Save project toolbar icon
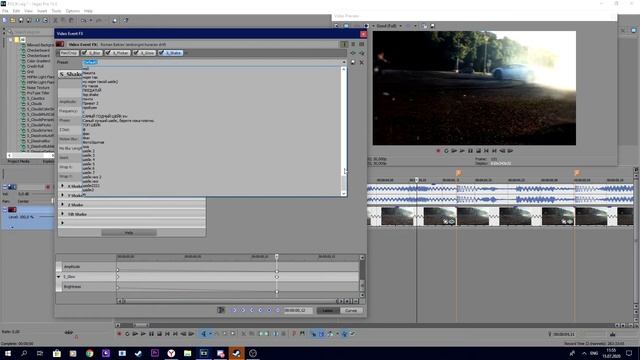 [x=21, y=20]
